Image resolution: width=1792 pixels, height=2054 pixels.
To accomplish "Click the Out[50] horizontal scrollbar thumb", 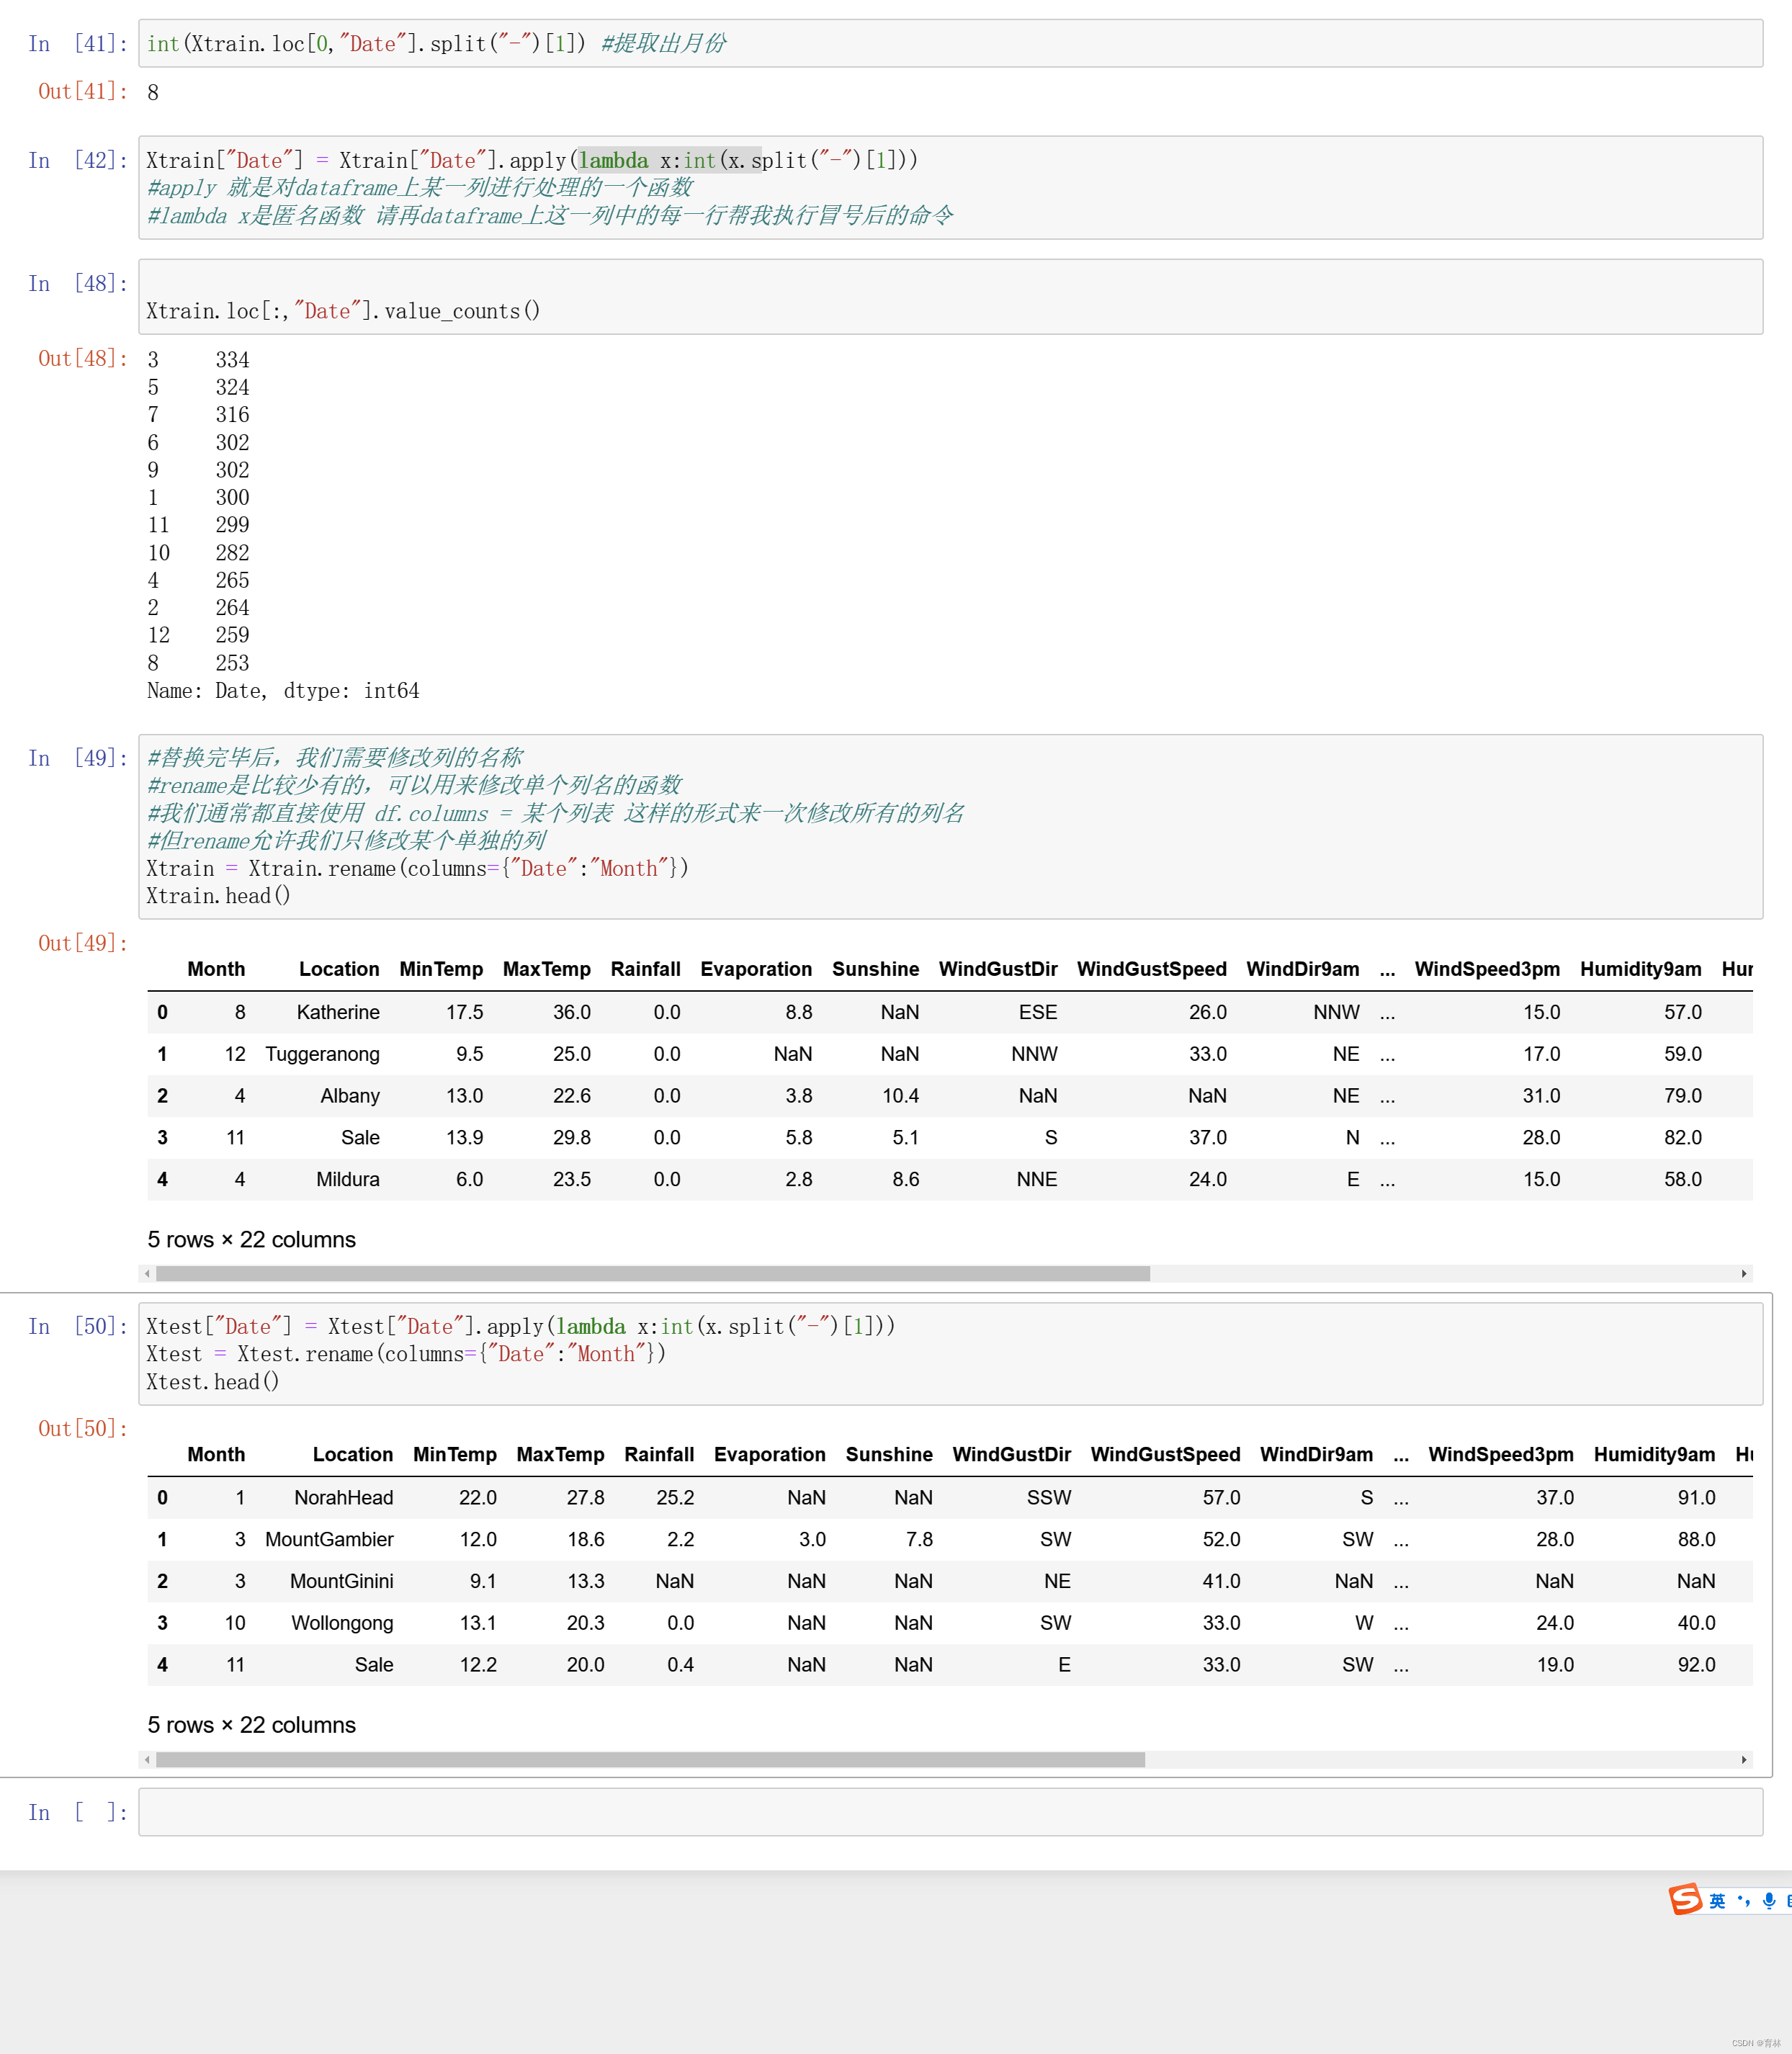I will click(x=651, y=1760).
